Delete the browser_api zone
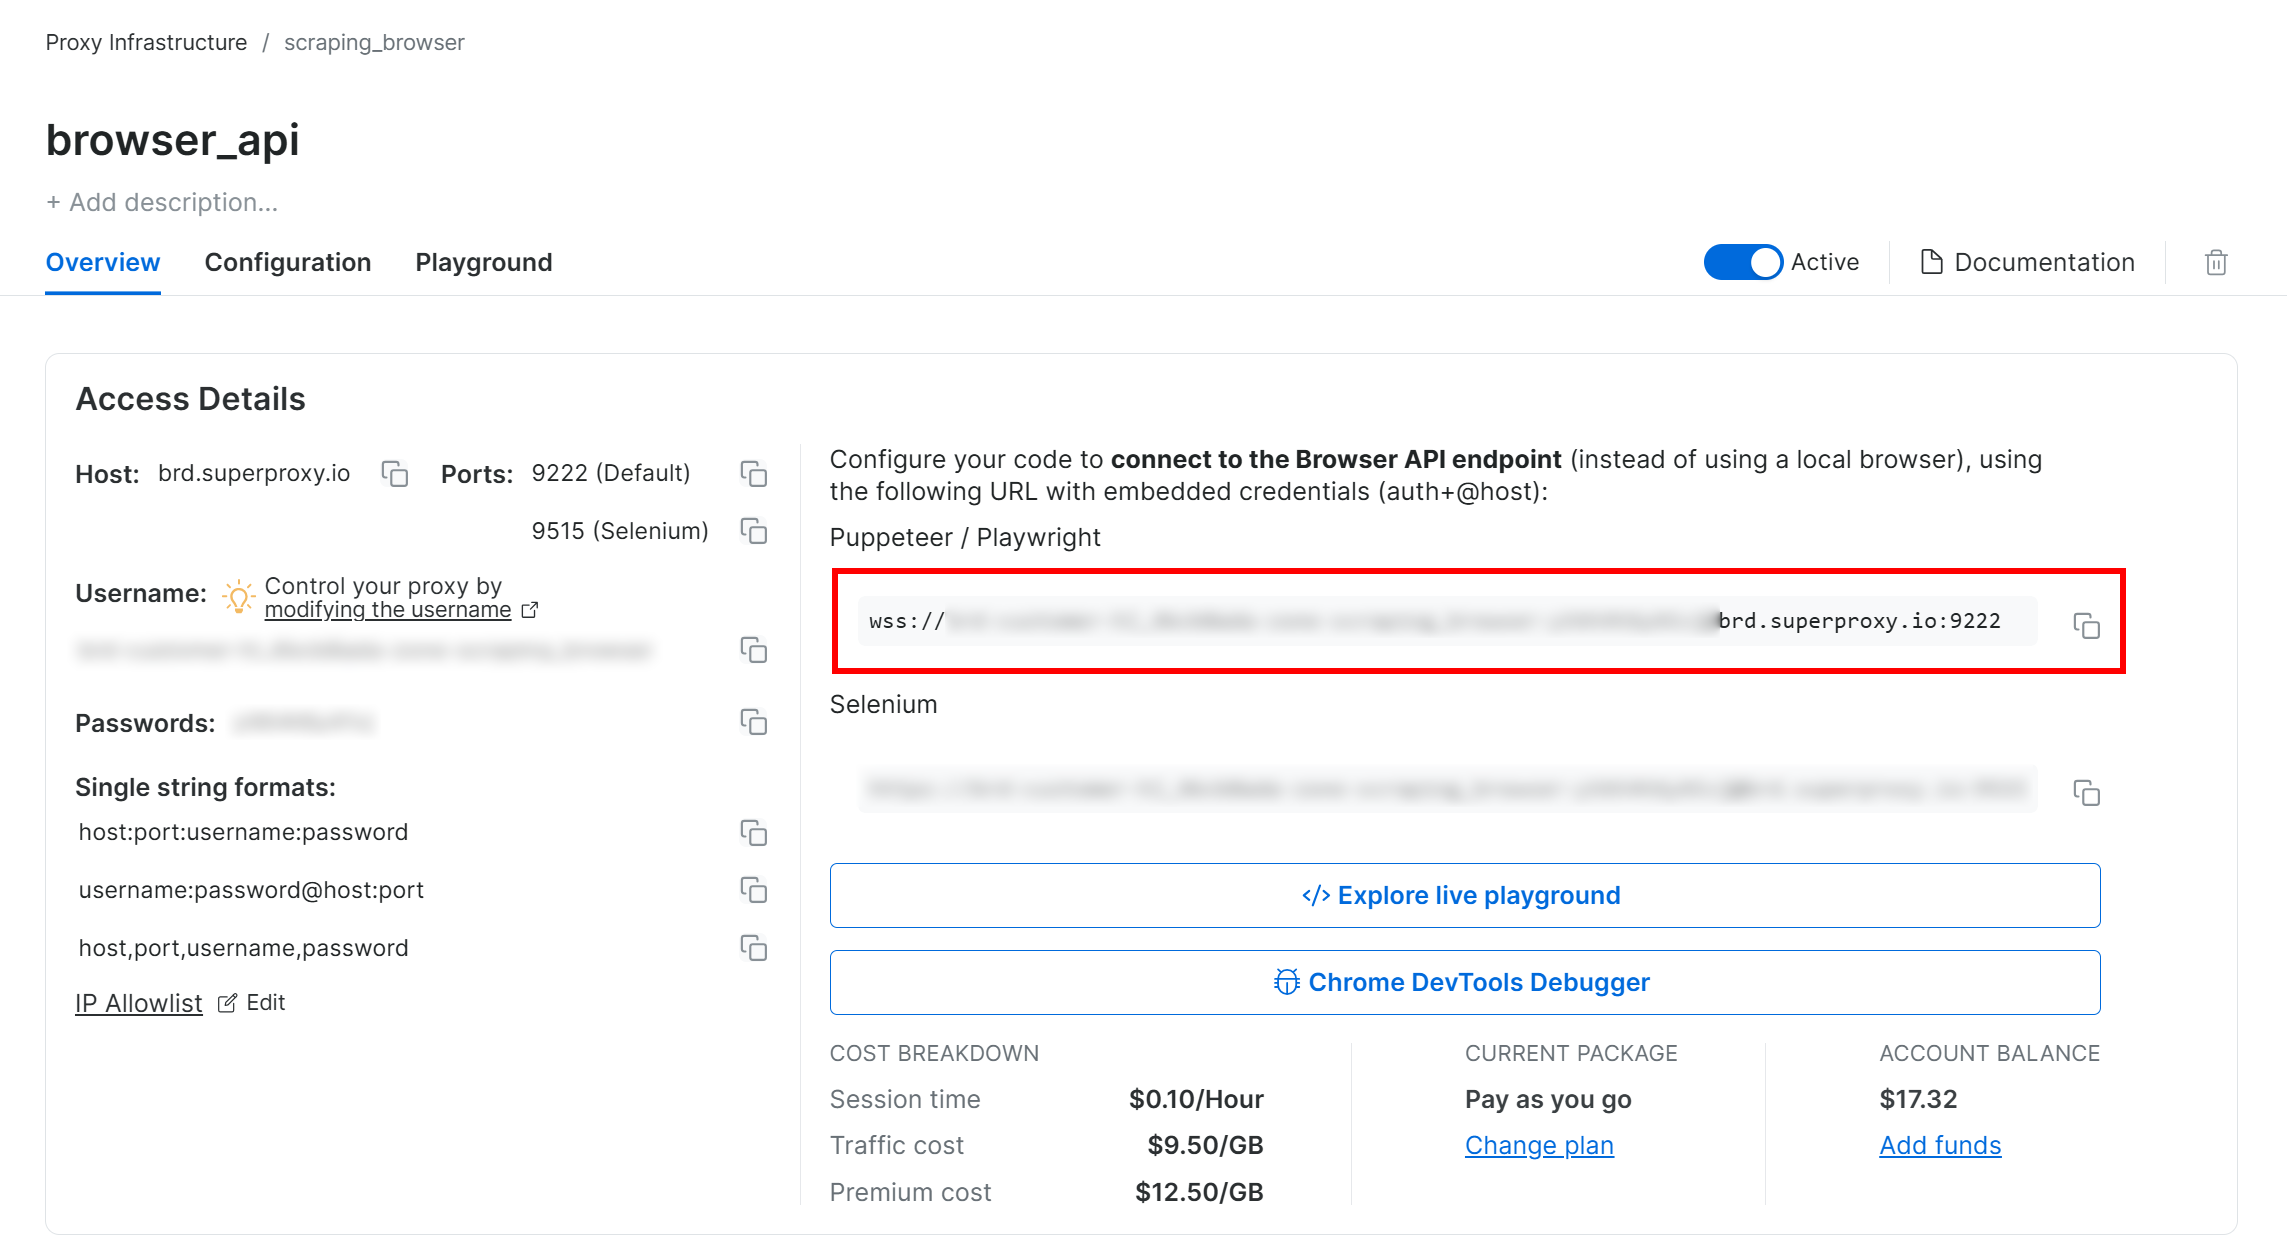The image size is (2287, 1259). tap(2216, 262)
